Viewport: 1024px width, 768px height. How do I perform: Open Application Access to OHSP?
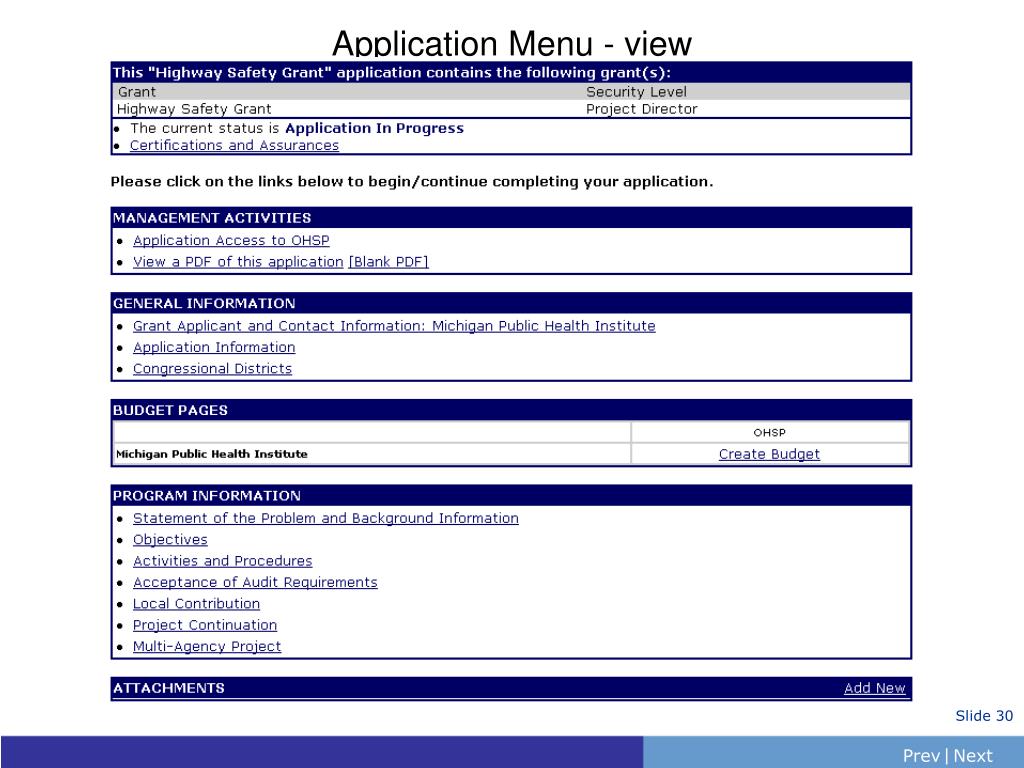click(231, 240)
